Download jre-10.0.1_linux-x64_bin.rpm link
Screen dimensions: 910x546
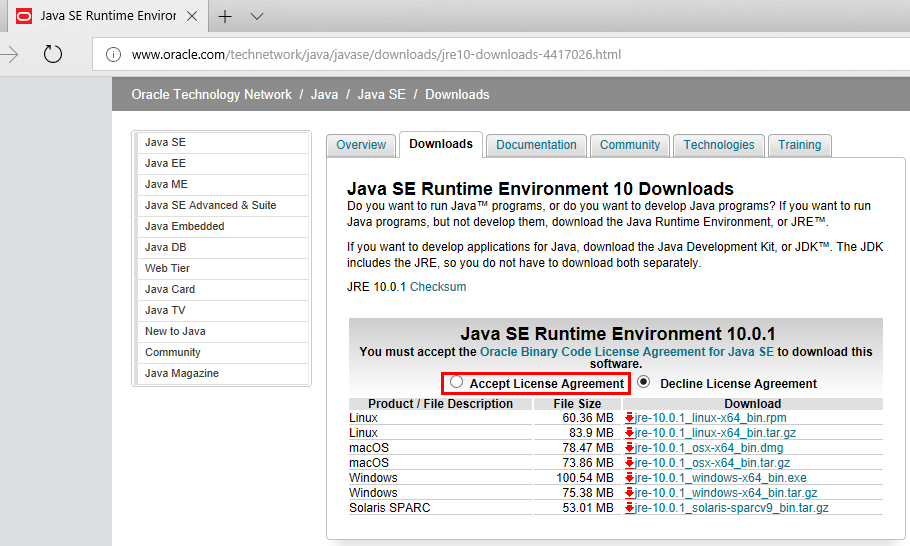click(x=710, y=418)
